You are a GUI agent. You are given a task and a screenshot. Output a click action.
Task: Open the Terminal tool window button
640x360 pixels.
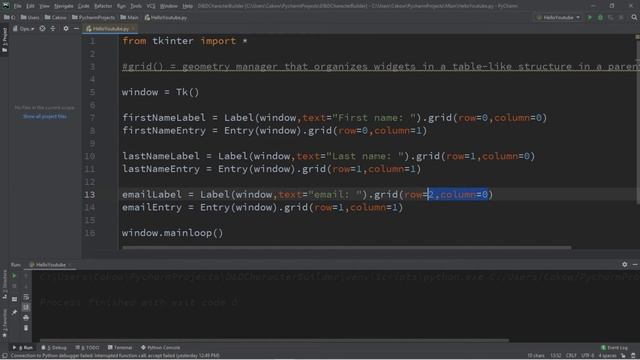click(120, 348)
